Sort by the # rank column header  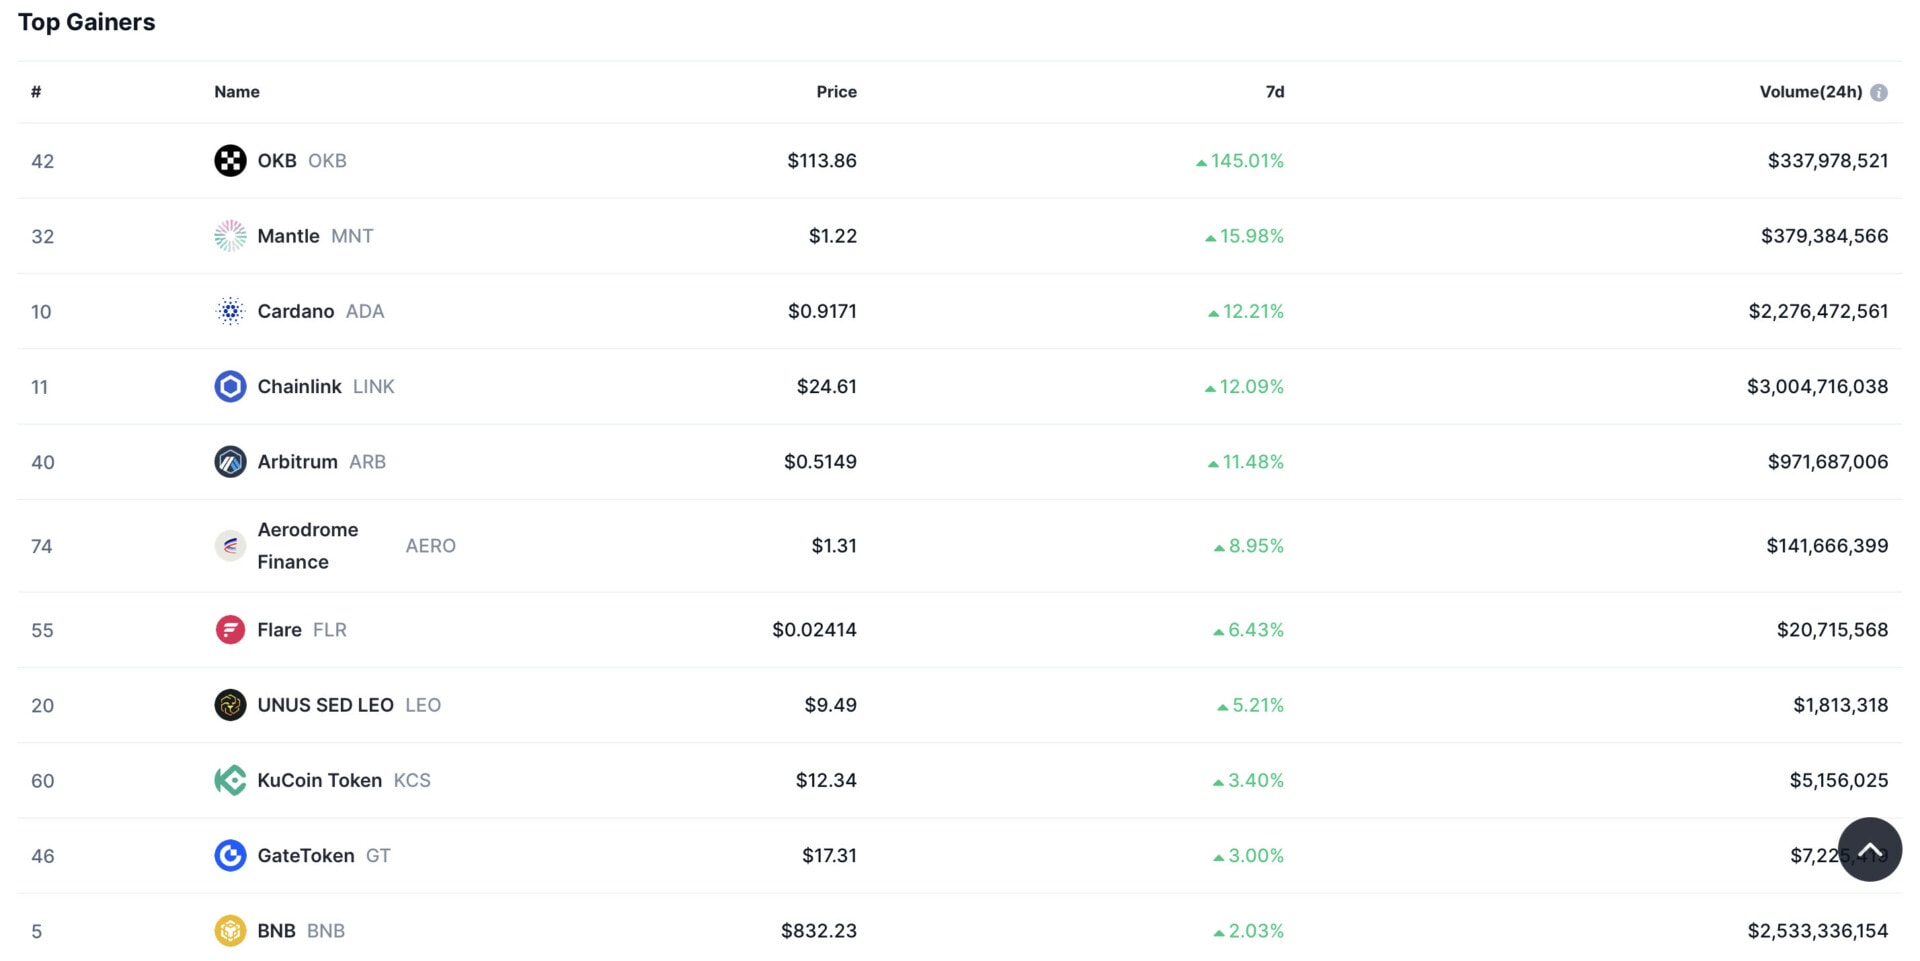pyautogui.click(x=36, y=92)
